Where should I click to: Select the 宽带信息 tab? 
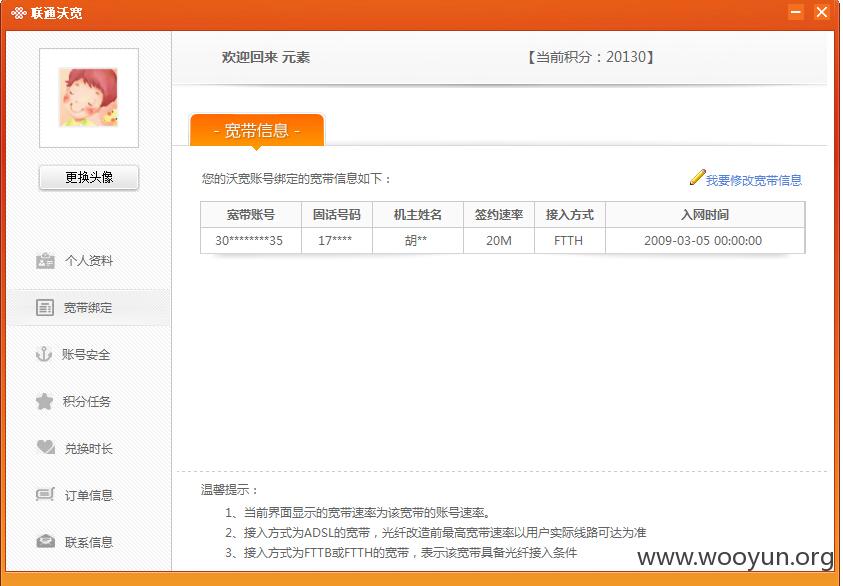coord(257,130)
